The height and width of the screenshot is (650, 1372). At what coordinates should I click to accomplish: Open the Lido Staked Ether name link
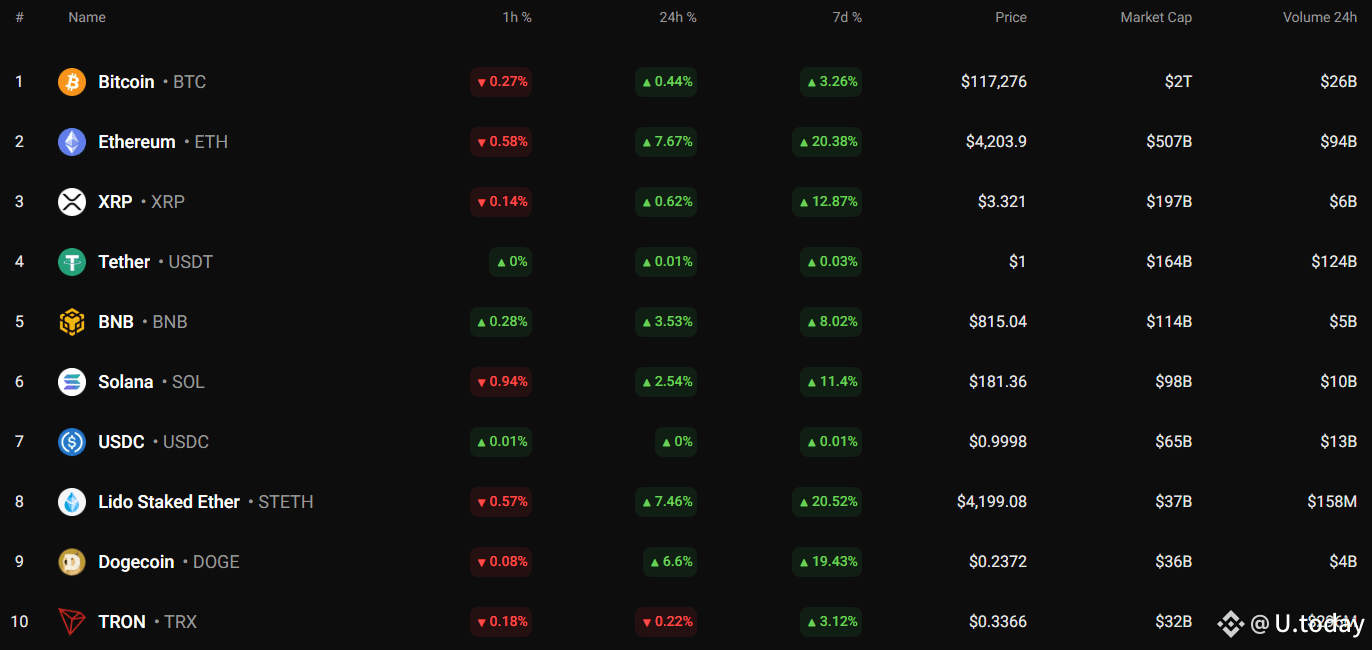[x=169, y=502]
